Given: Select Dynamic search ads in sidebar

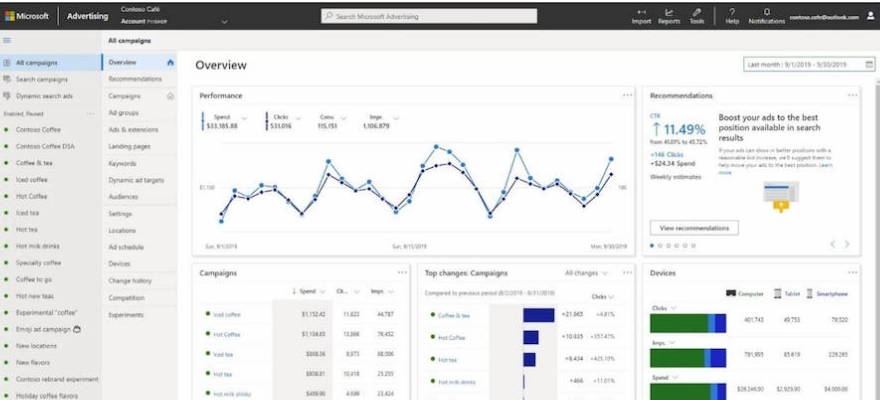Looking at the screenshot, I should (x=44, y=96).
